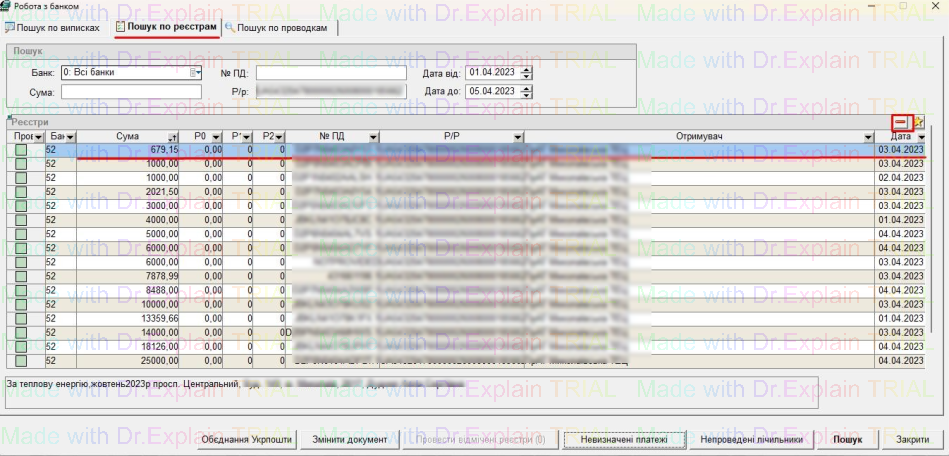Switch to the Пошук по проводкам tab
This screenshot has width=949, height=456.
(281, 27)
